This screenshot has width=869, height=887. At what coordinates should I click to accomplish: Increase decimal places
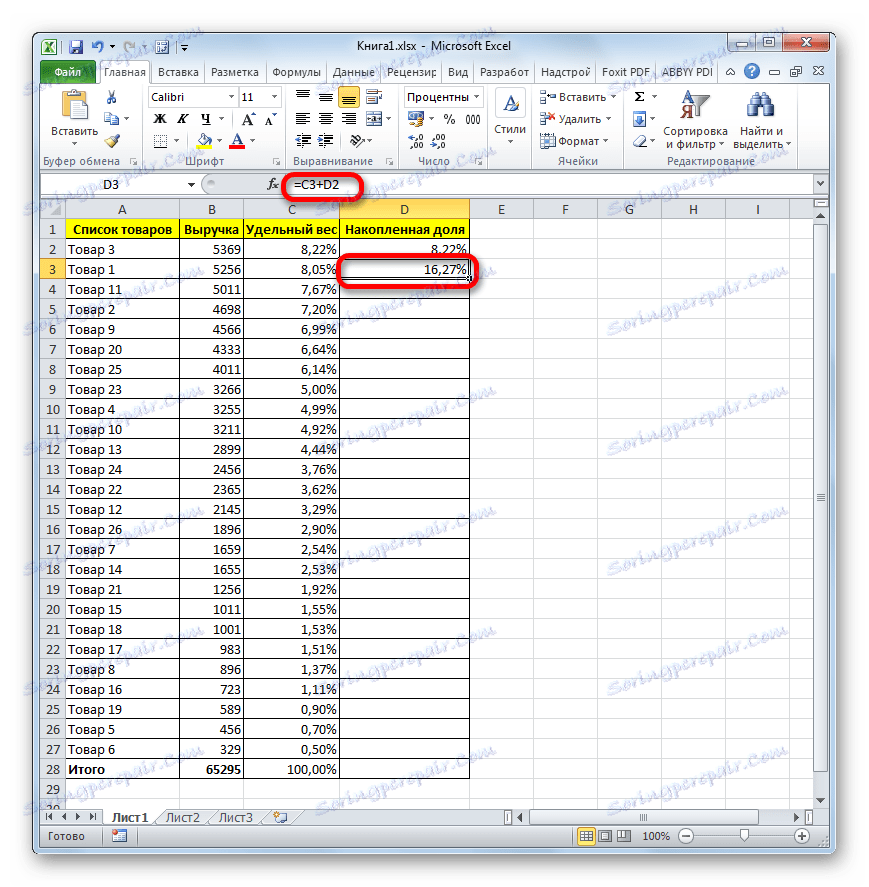(416, 141)
